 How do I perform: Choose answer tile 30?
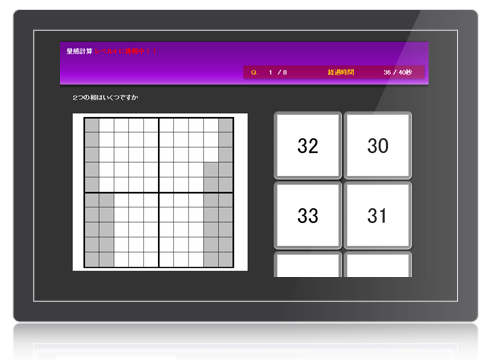(378, 146)
